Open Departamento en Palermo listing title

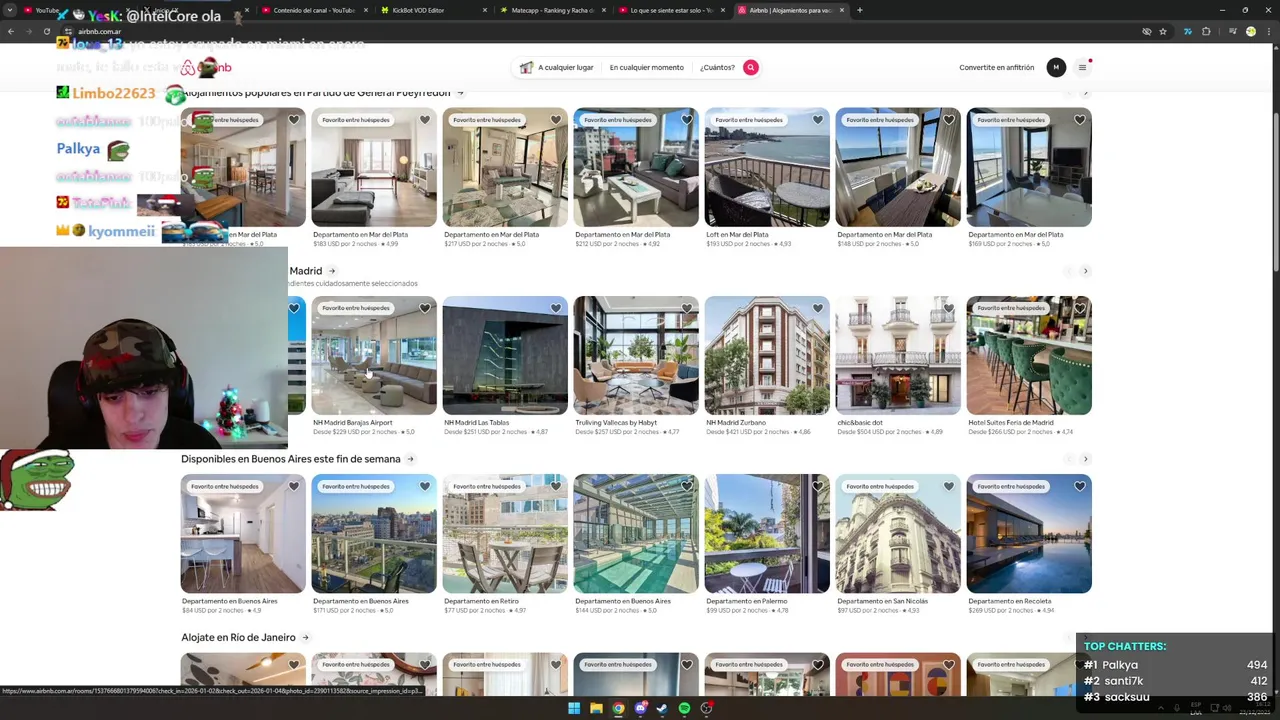(747, 601)
